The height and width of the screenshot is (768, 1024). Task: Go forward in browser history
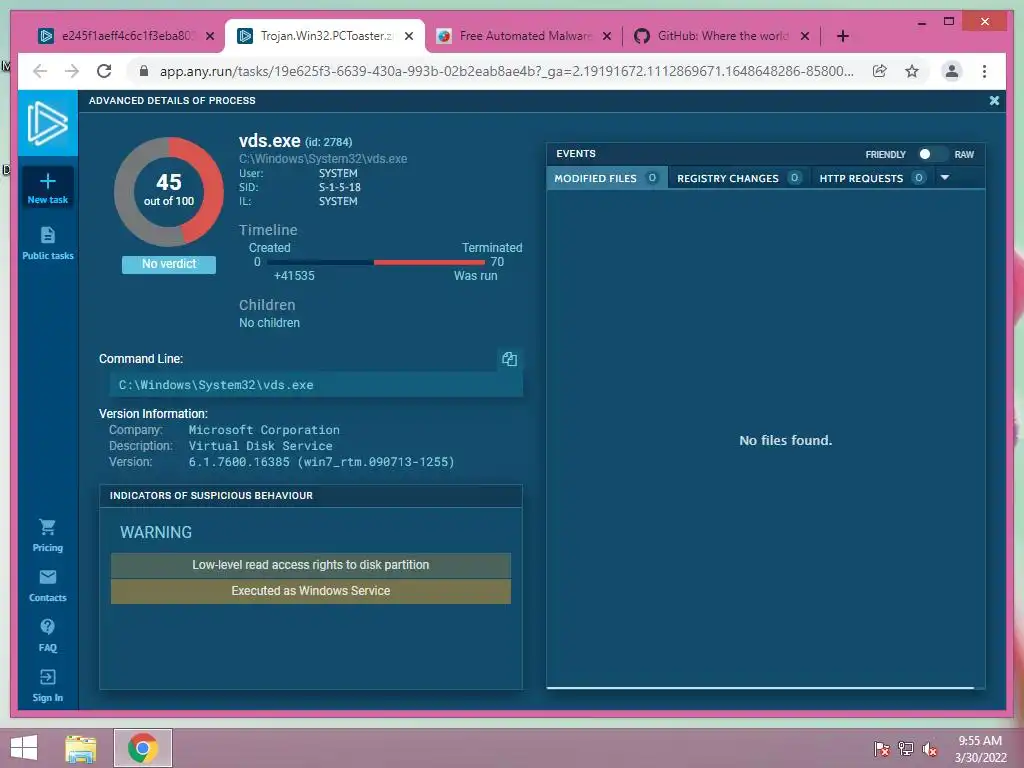[72, 71]
